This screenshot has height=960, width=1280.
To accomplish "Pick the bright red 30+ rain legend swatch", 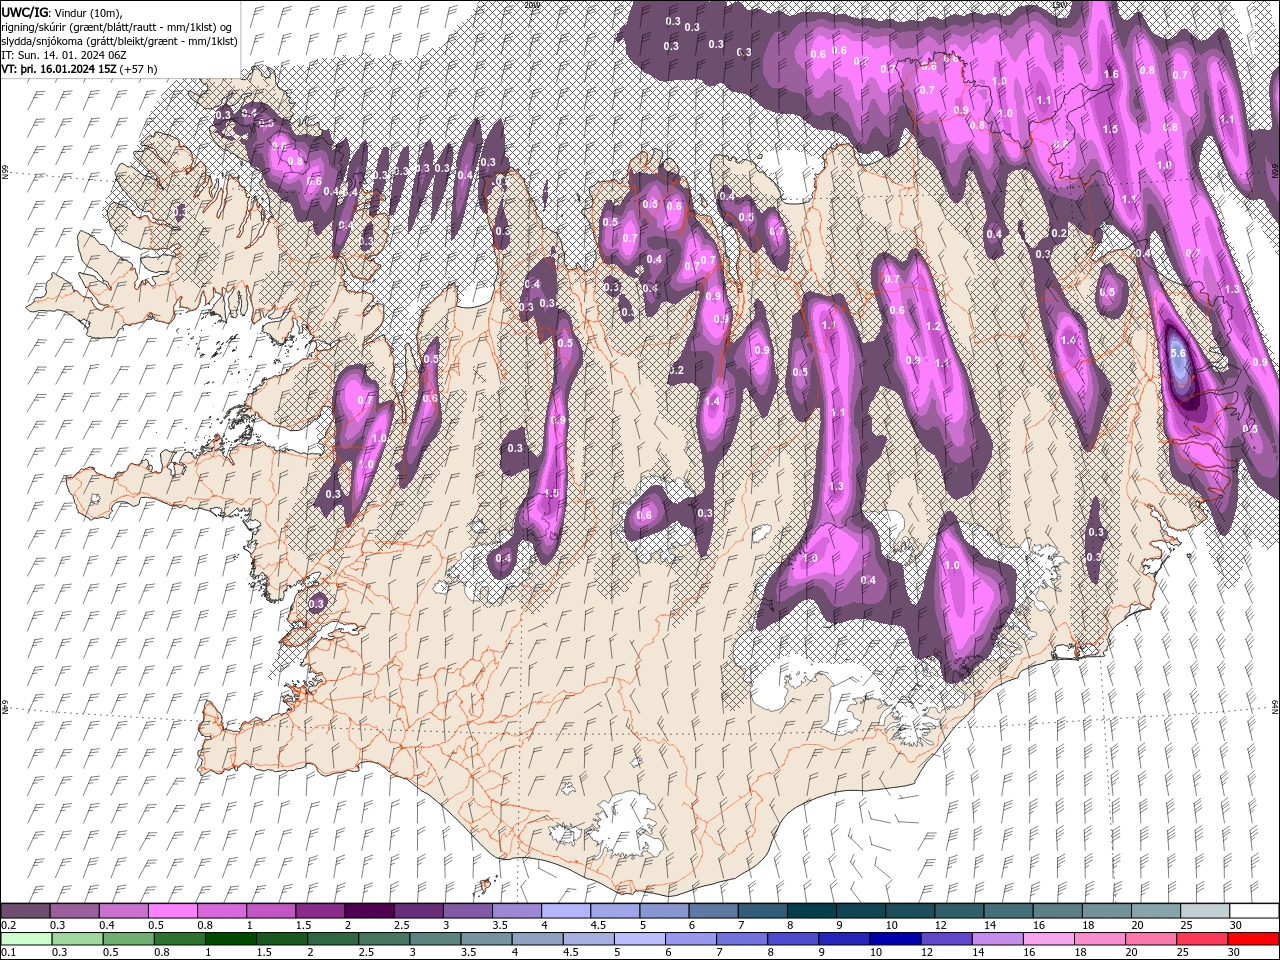I will [x=1253, y=939].
